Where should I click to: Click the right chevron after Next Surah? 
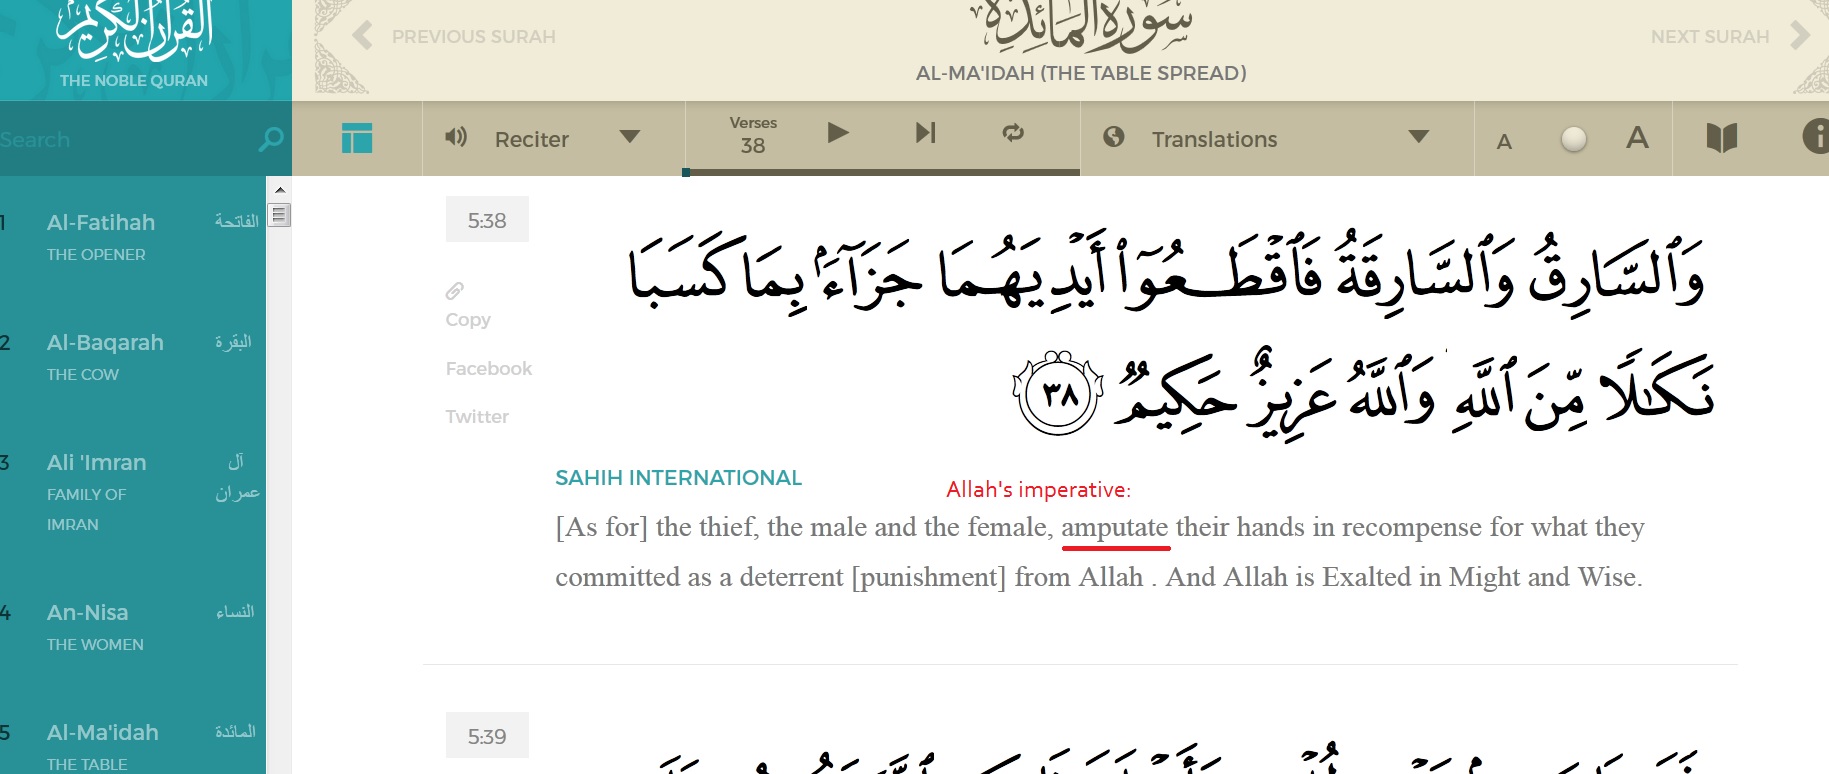tap(1800, 36)
